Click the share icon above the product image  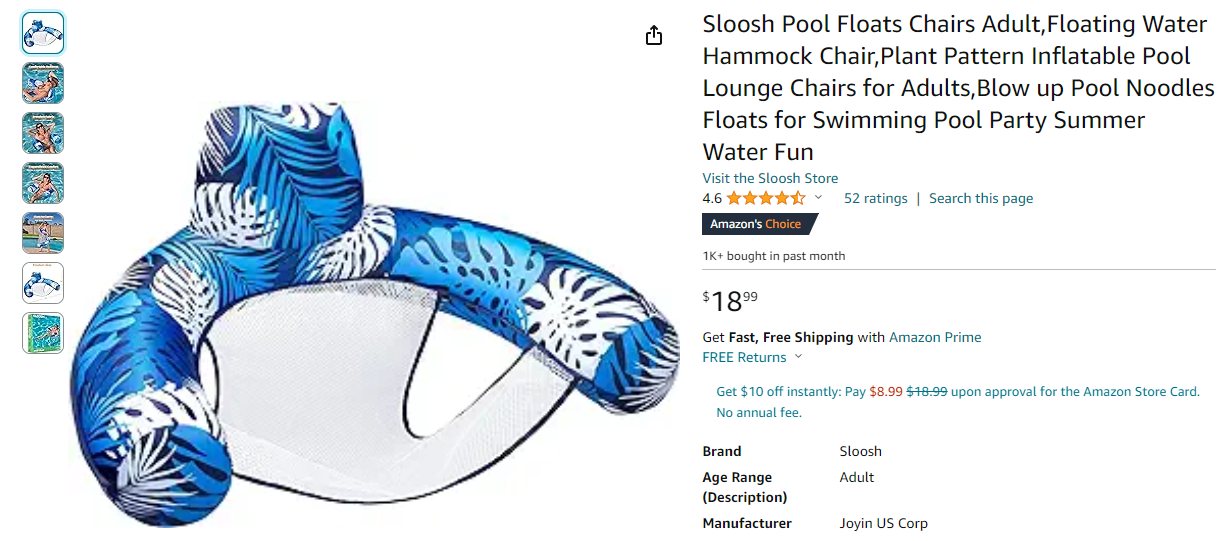(x=654, y=36)
